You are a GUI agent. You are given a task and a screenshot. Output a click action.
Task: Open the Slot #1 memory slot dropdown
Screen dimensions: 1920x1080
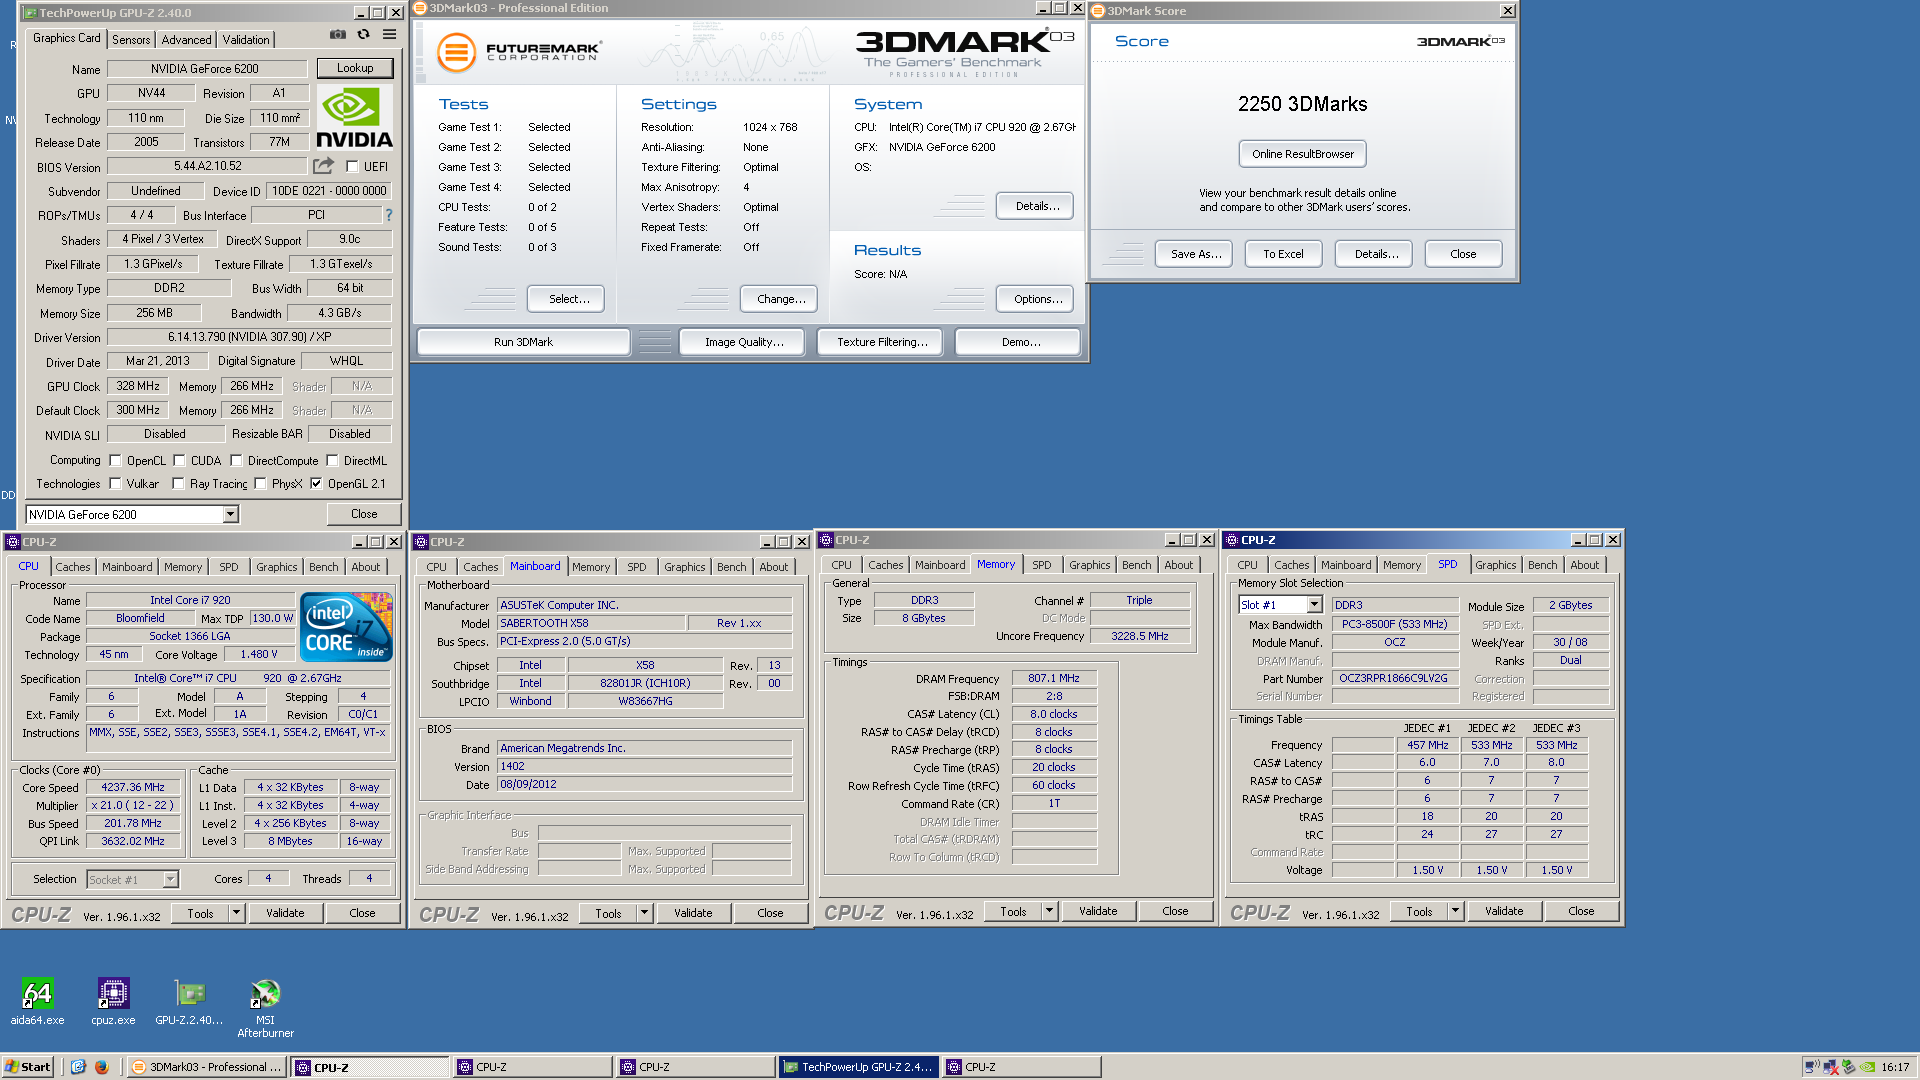pos(1314,605)
